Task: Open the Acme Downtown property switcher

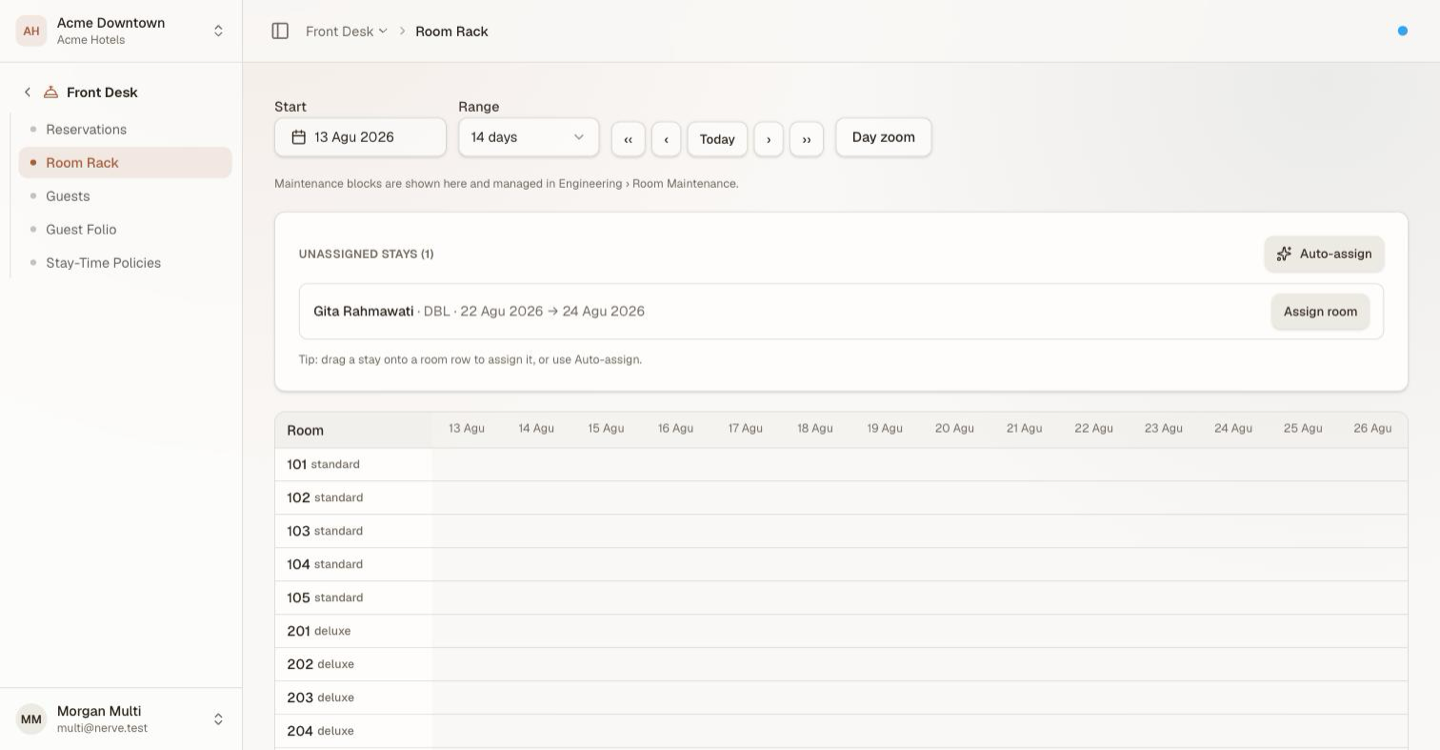Action: [121, 31]
